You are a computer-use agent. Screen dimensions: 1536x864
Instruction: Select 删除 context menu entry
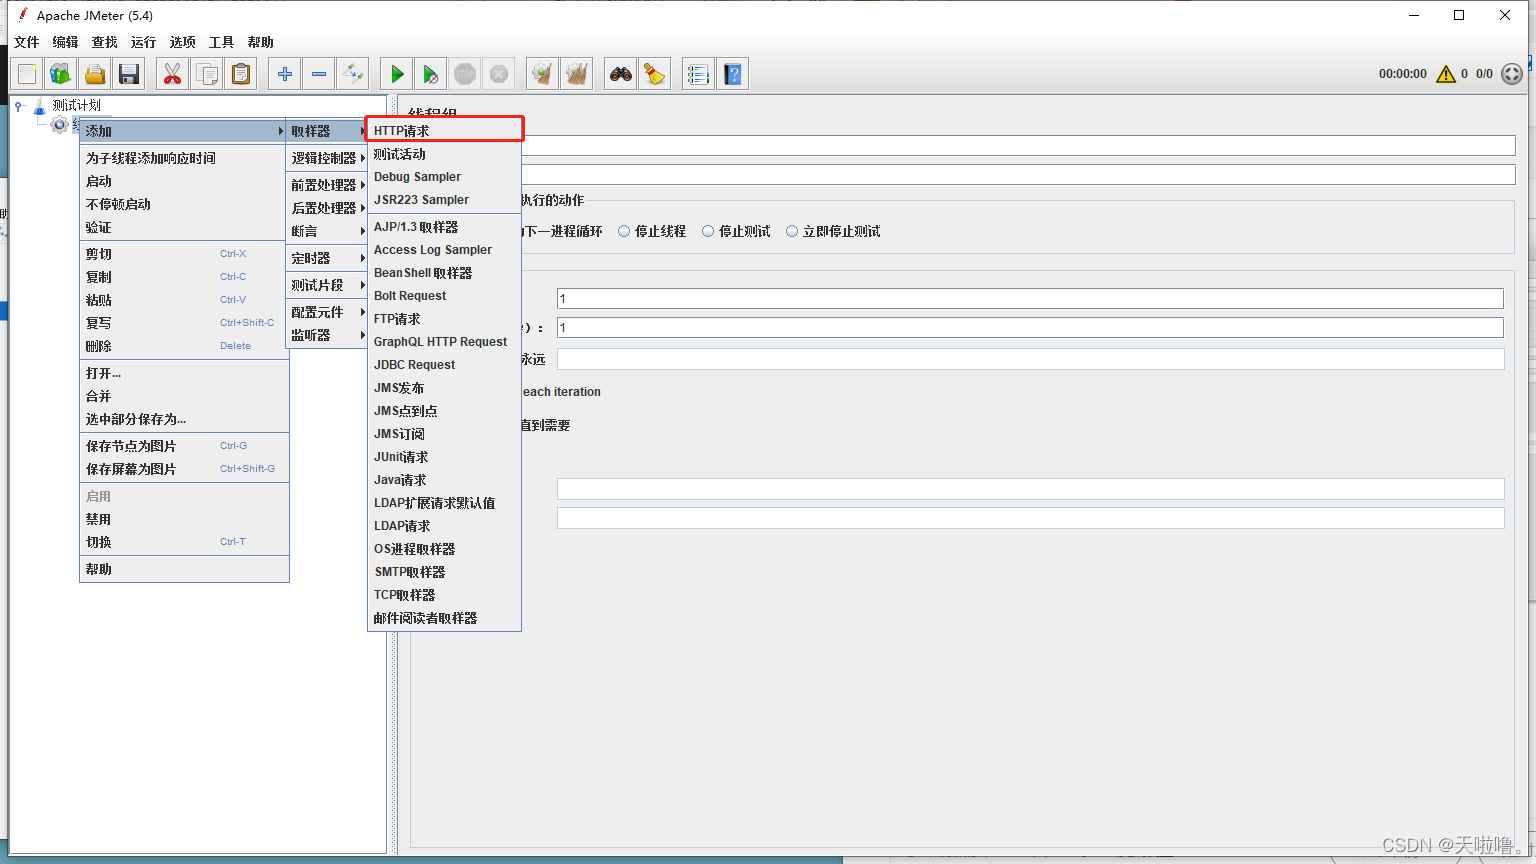click(184, 346)
